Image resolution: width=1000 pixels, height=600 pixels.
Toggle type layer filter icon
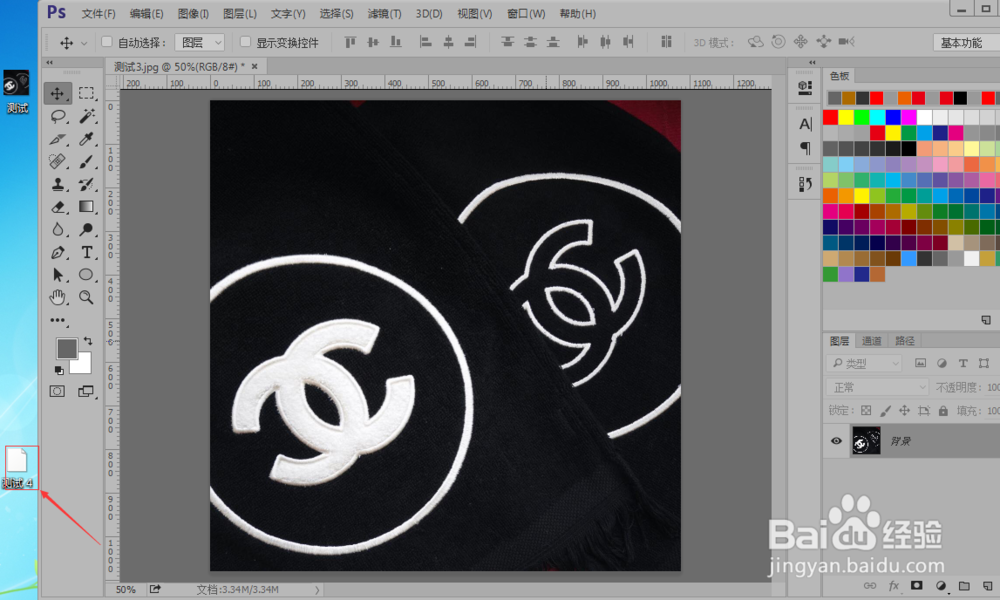[963, 363]
